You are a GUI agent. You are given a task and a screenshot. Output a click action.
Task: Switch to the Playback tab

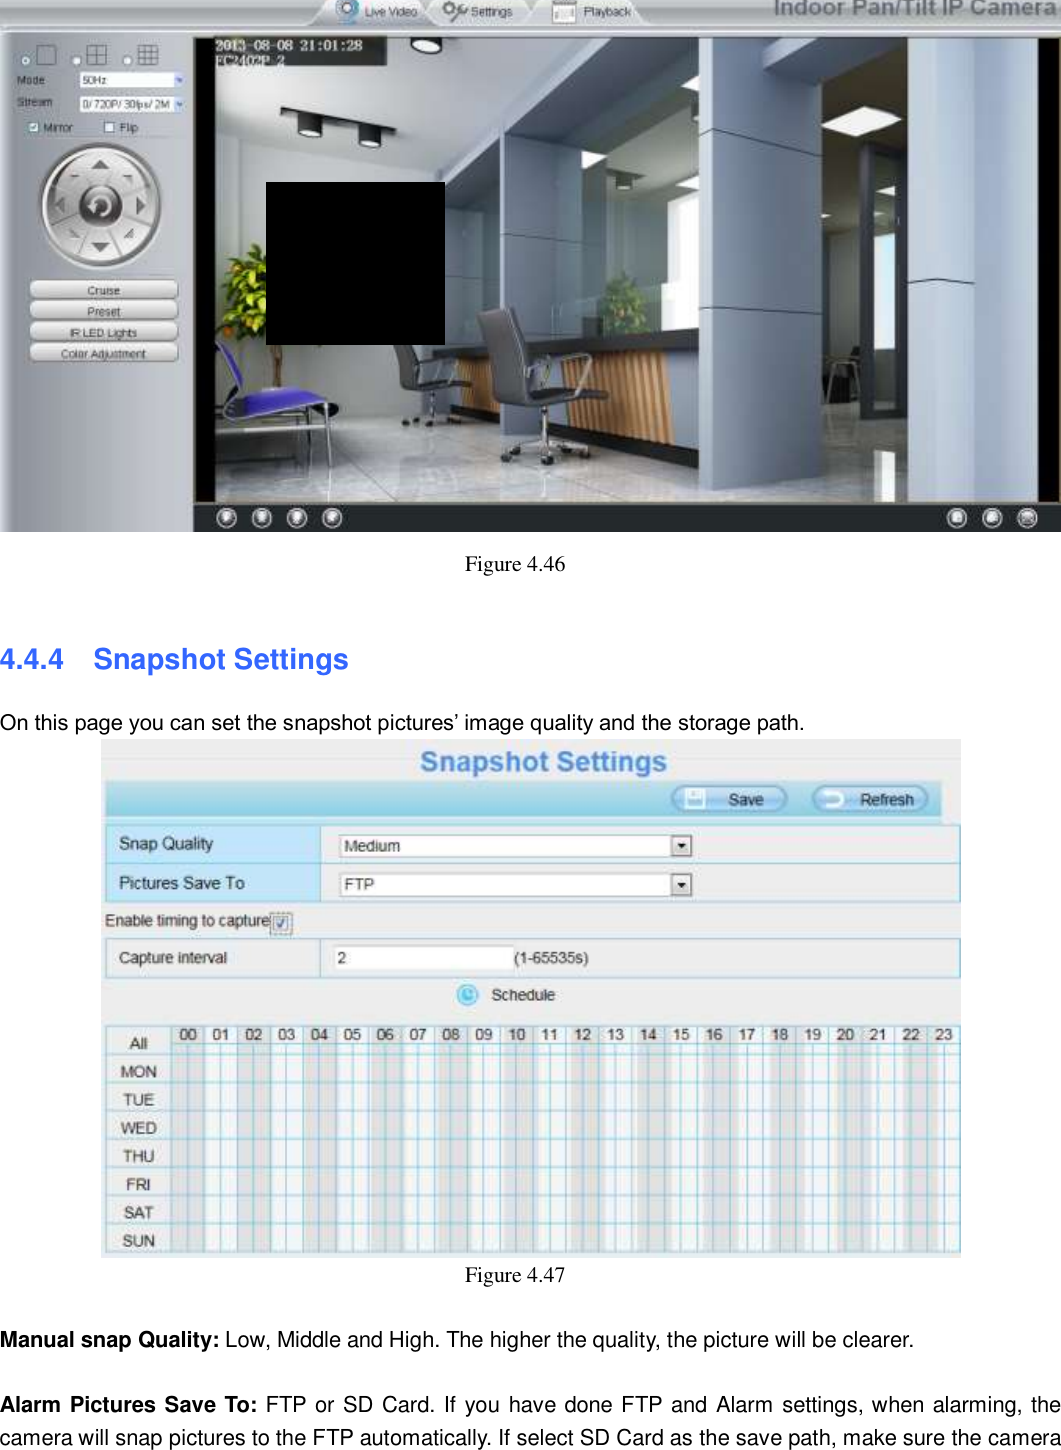(605, 11)
